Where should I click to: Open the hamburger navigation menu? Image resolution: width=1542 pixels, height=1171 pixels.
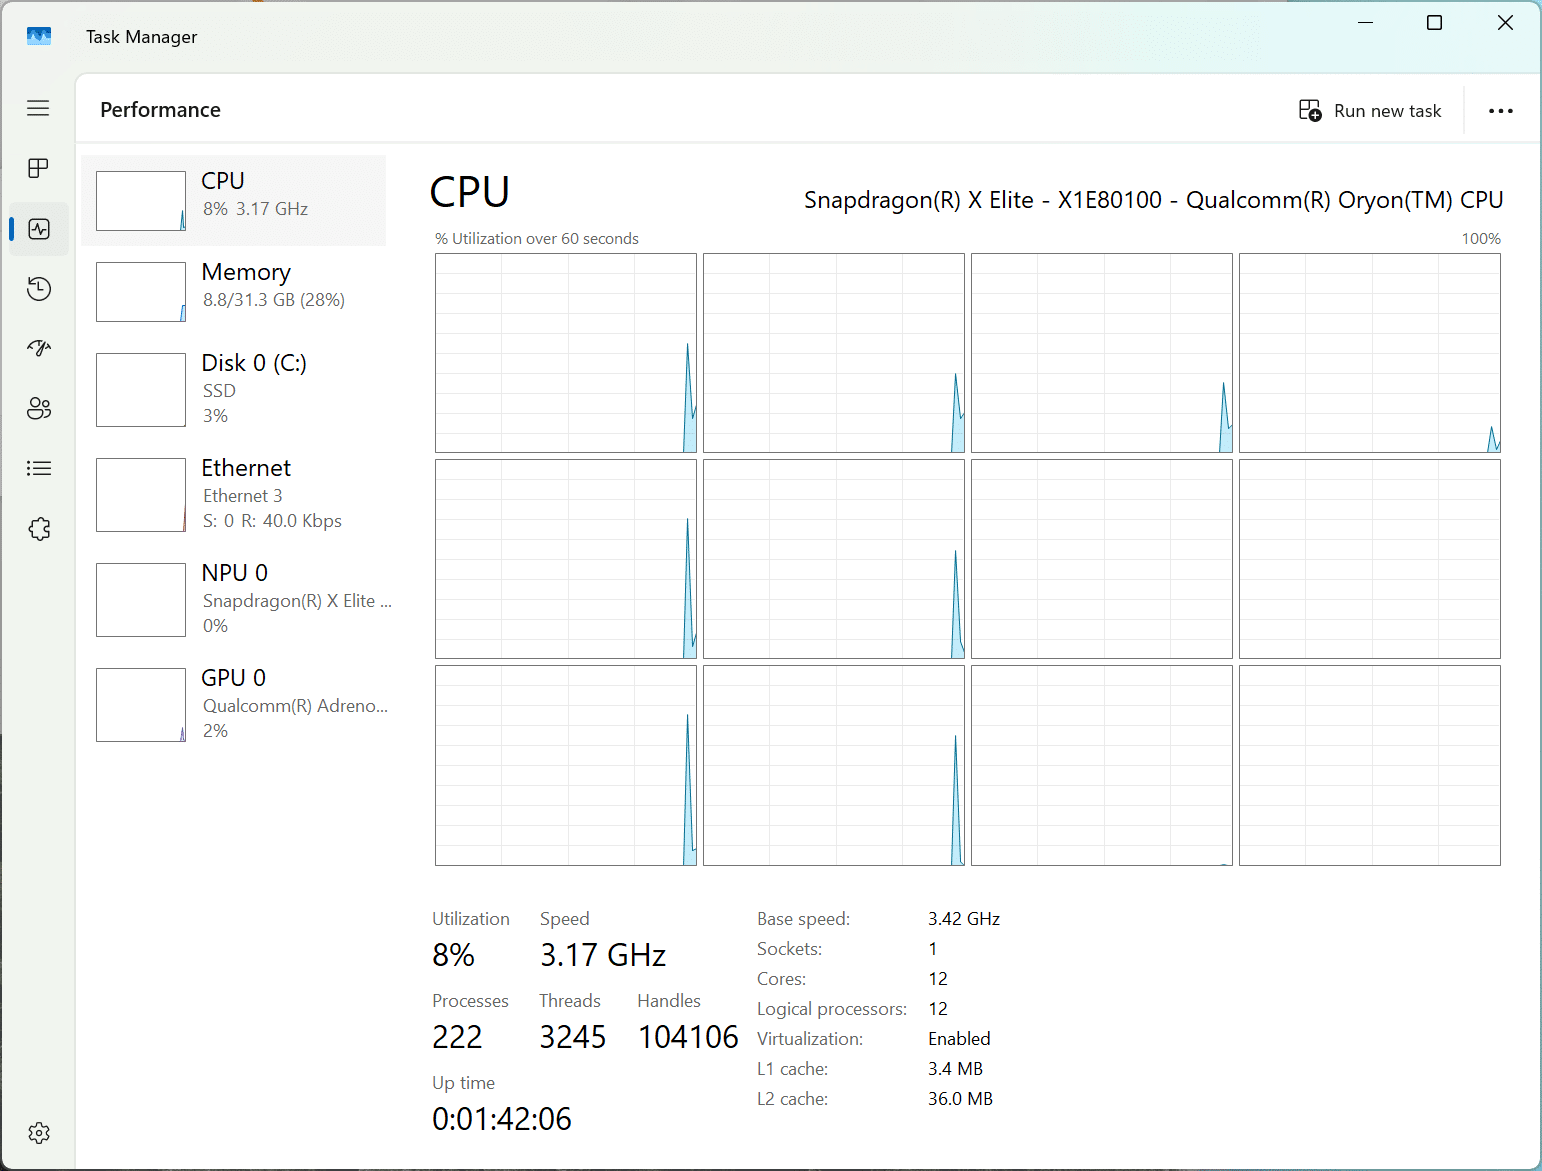pos(38,108)
